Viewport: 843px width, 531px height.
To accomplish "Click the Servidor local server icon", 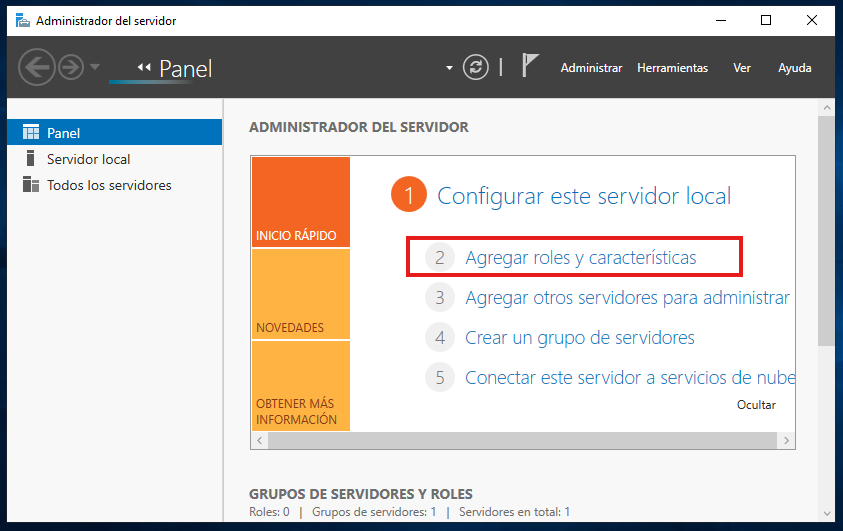I will [x=31, y=159].
